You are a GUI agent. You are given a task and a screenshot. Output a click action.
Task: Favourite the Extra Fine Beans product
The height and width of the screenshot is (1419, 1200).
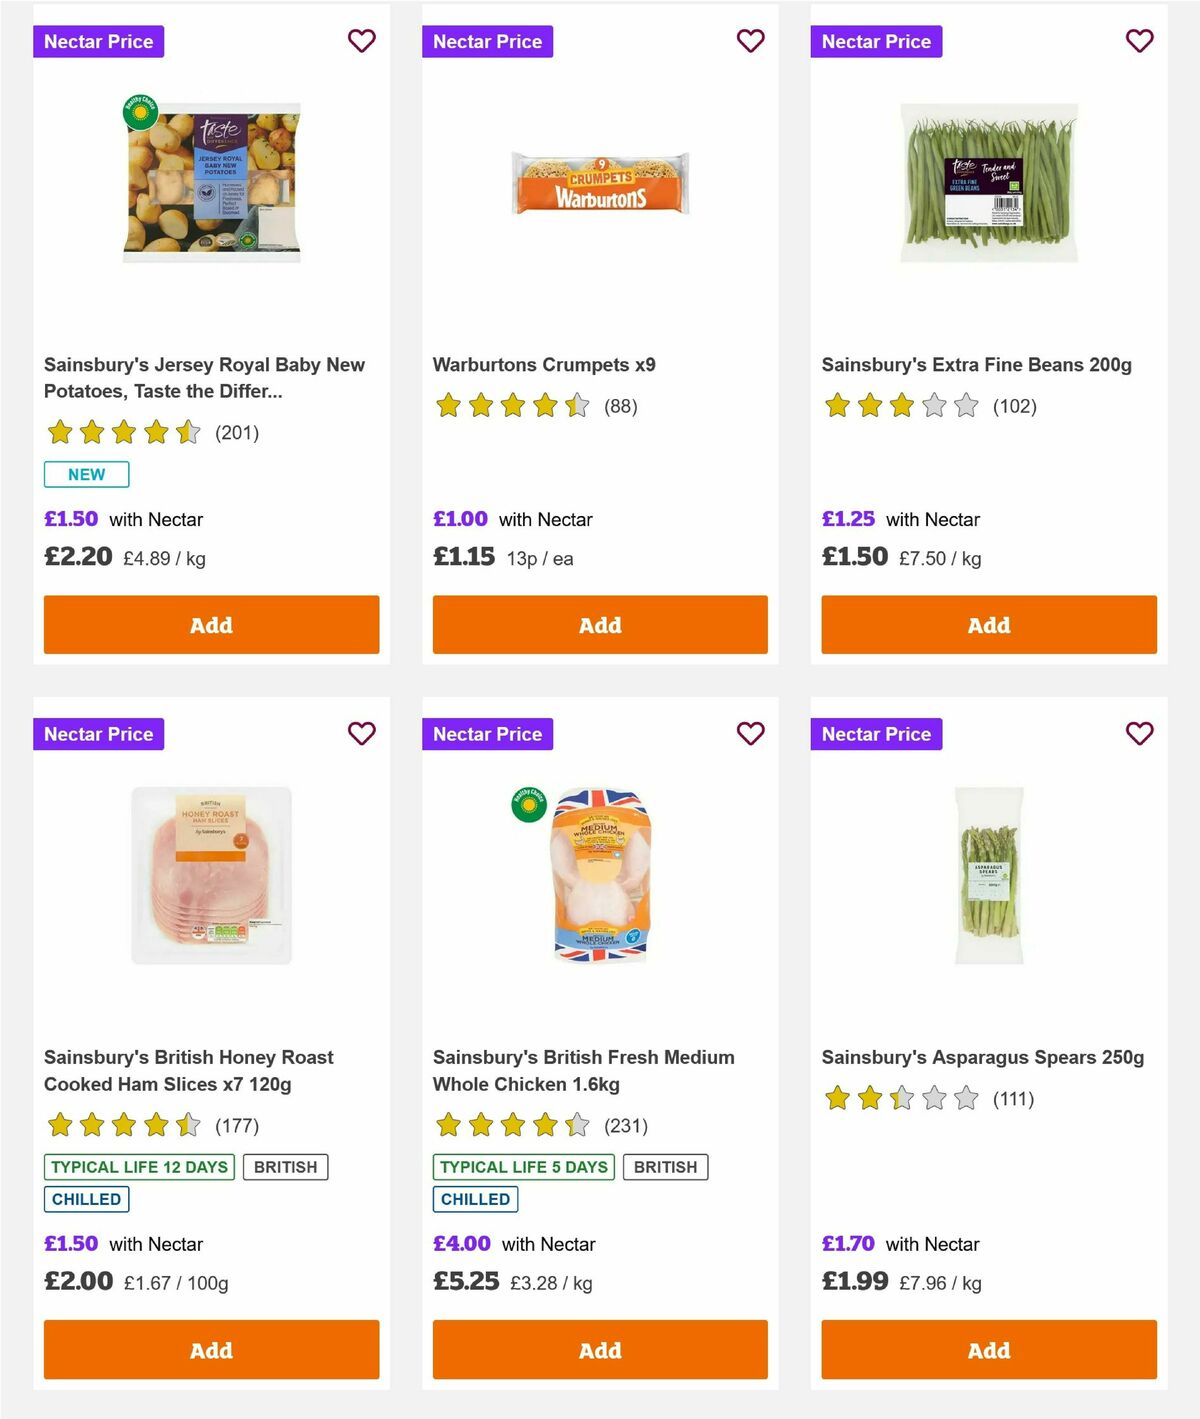coord(1139,41)
